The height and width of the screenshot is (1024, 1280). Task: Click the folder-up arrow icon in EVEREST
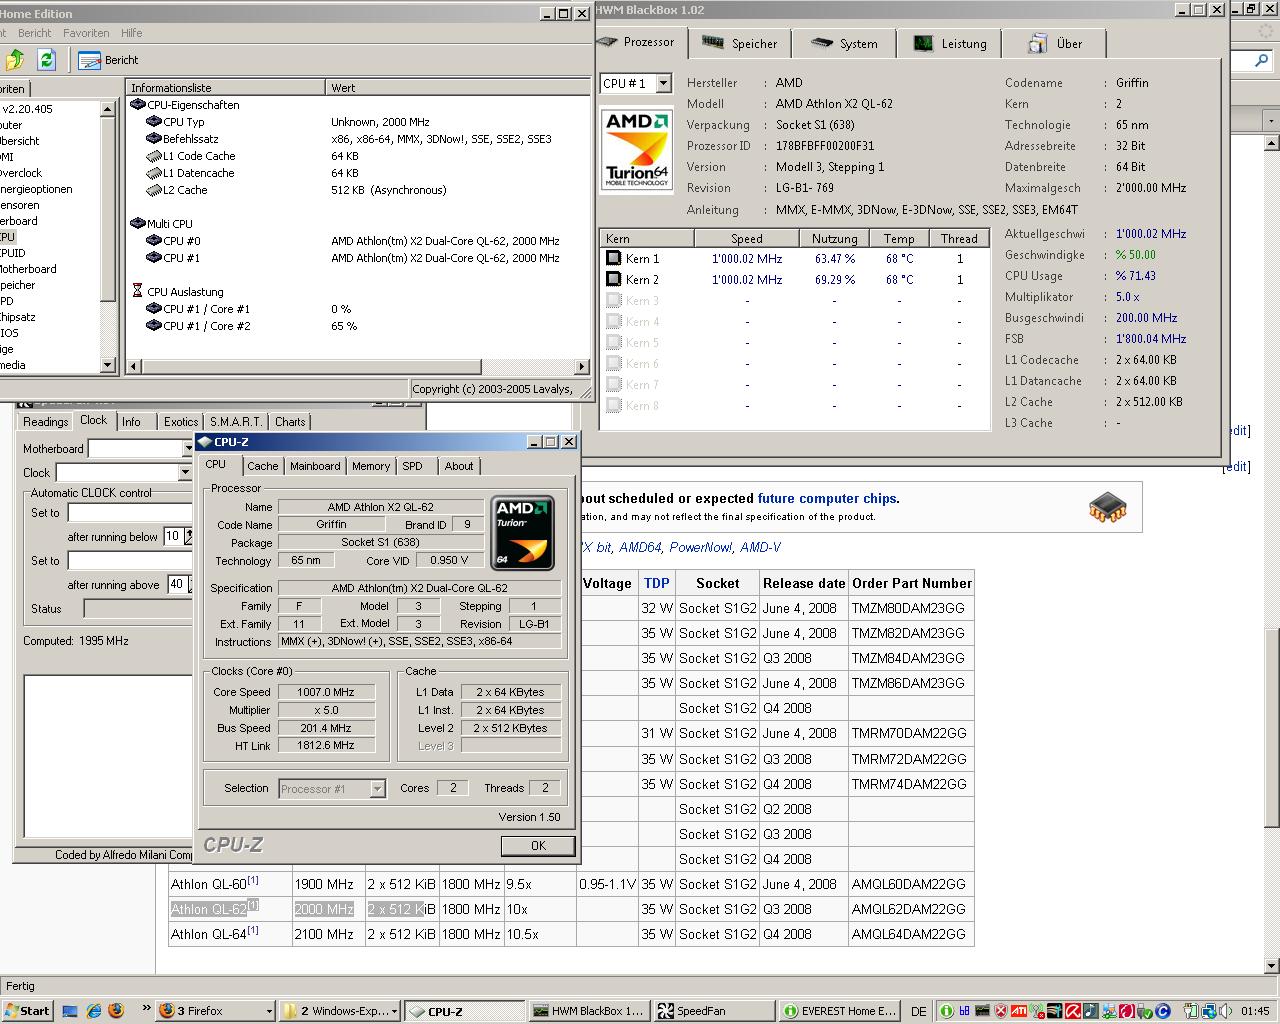coord(14,60)
